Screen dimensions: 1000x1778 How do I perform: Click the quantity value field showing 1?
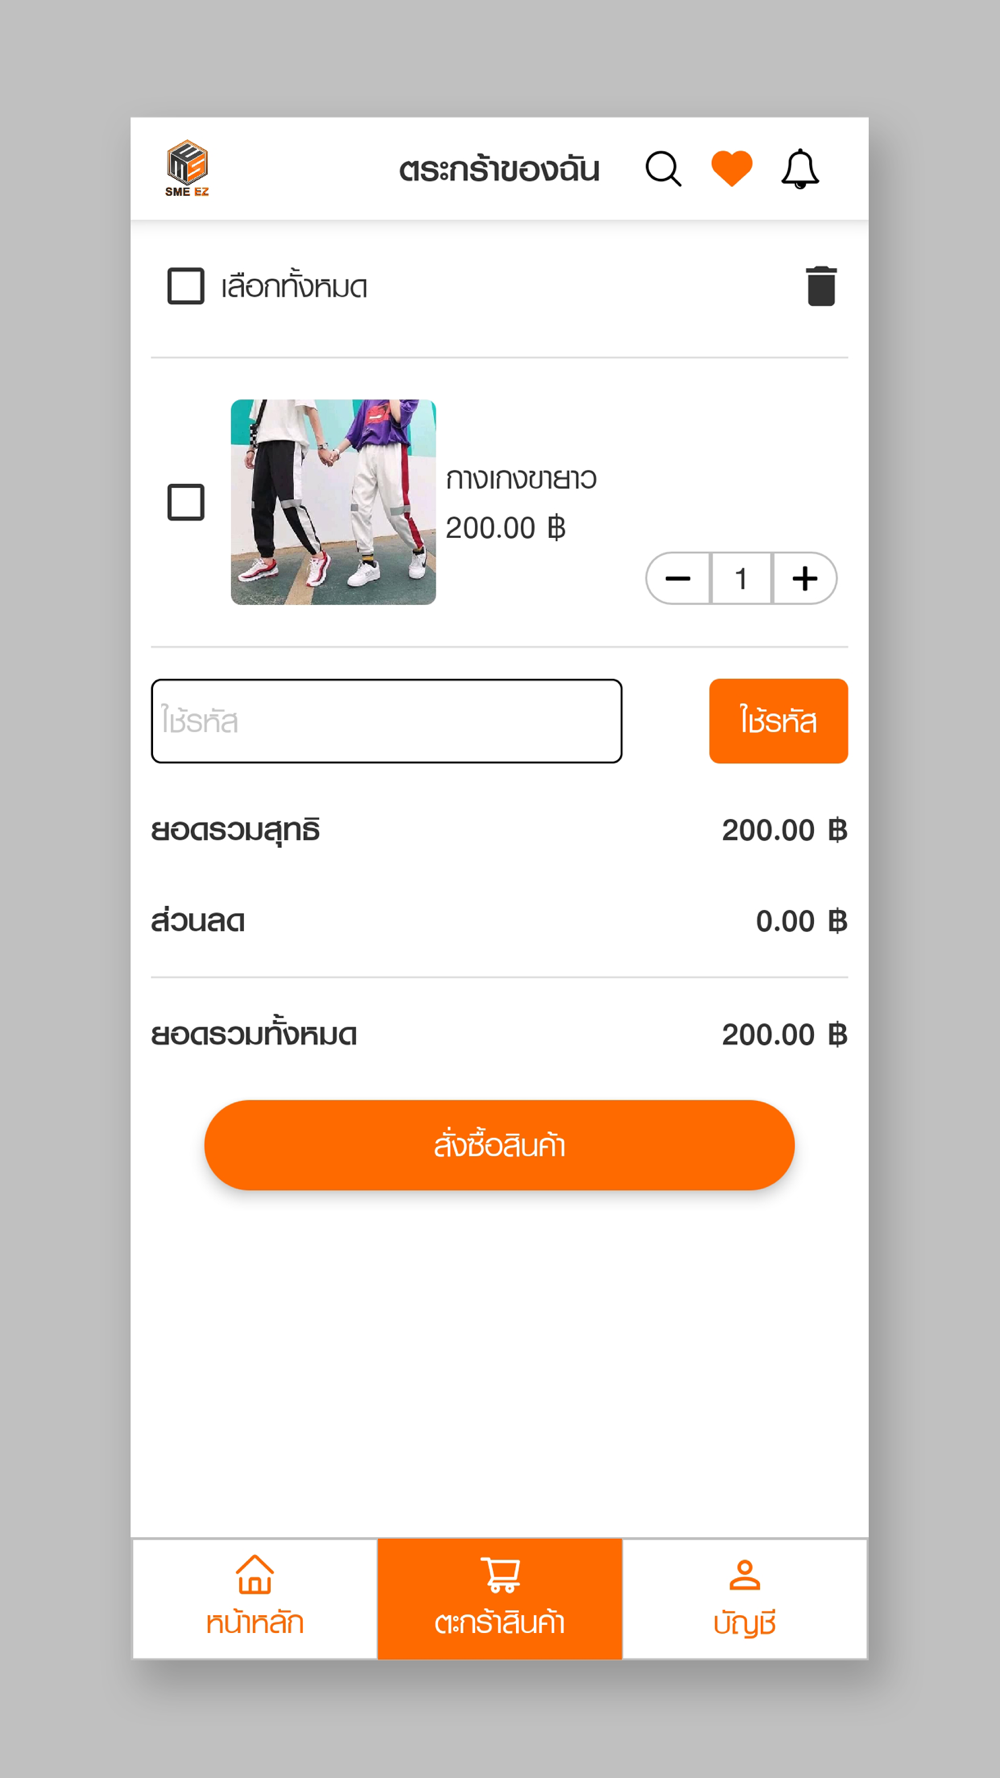click(x=741, y=578)
